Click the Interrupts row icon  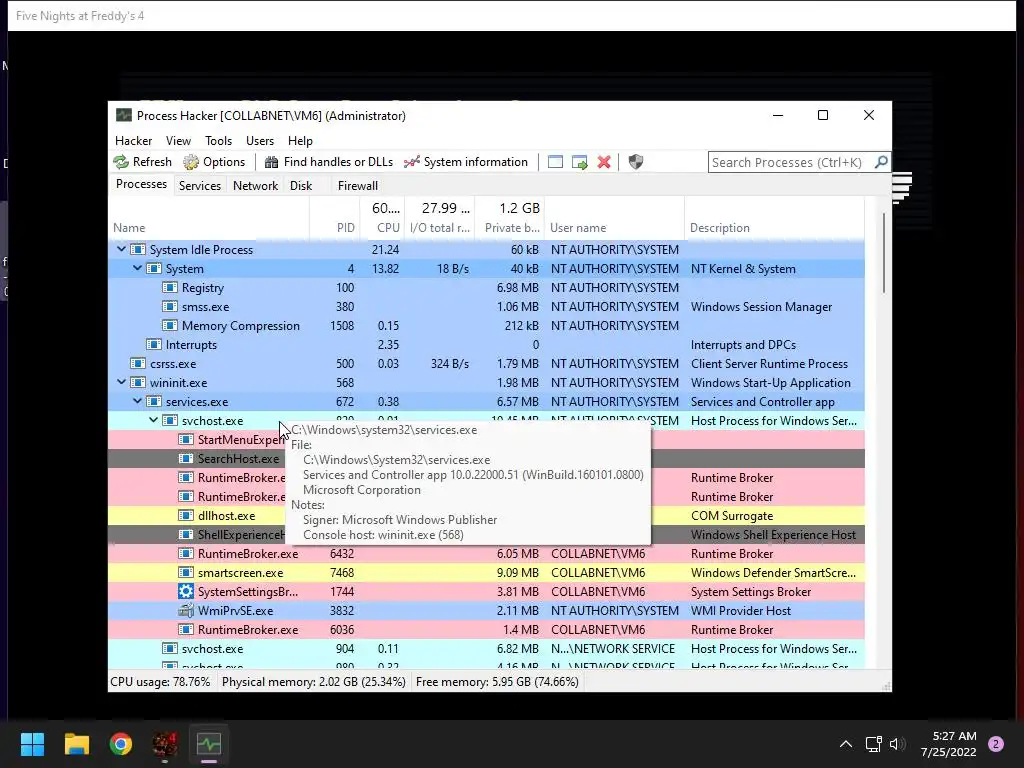pos(154,345)
